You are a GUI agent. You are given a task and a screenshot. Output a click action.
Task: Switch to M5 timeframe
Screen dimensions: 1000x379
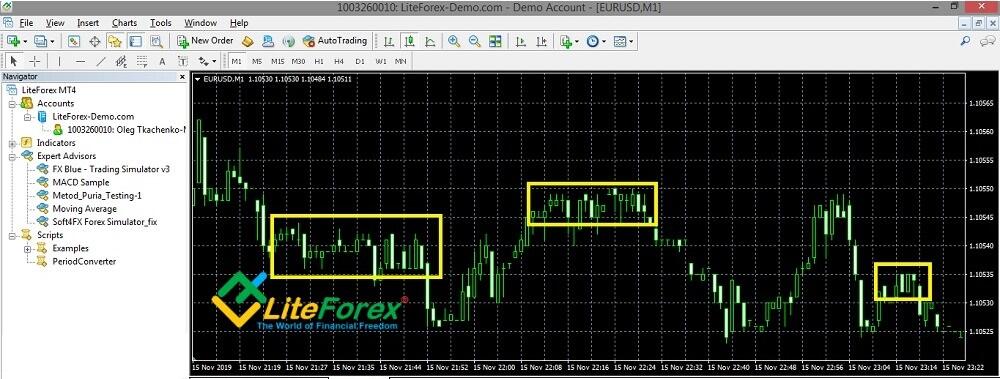(256, 61)
